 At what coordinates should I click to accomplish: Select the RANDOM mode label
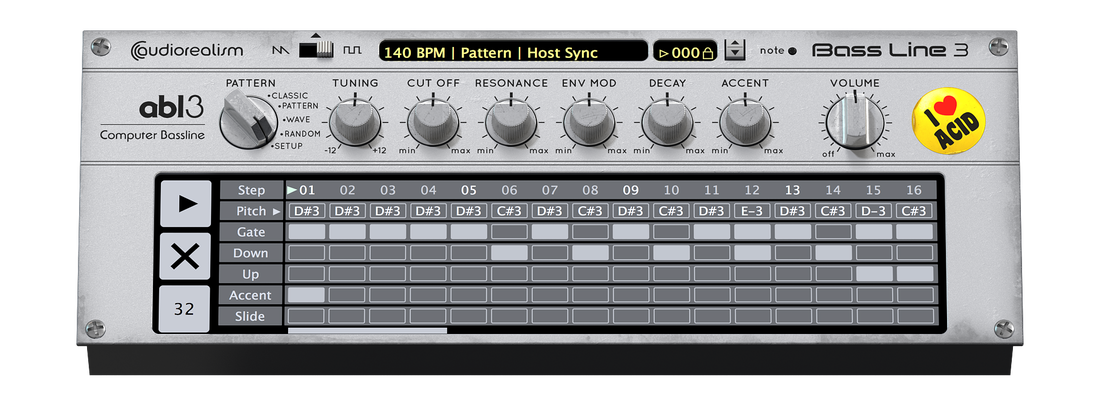point(298,133)
